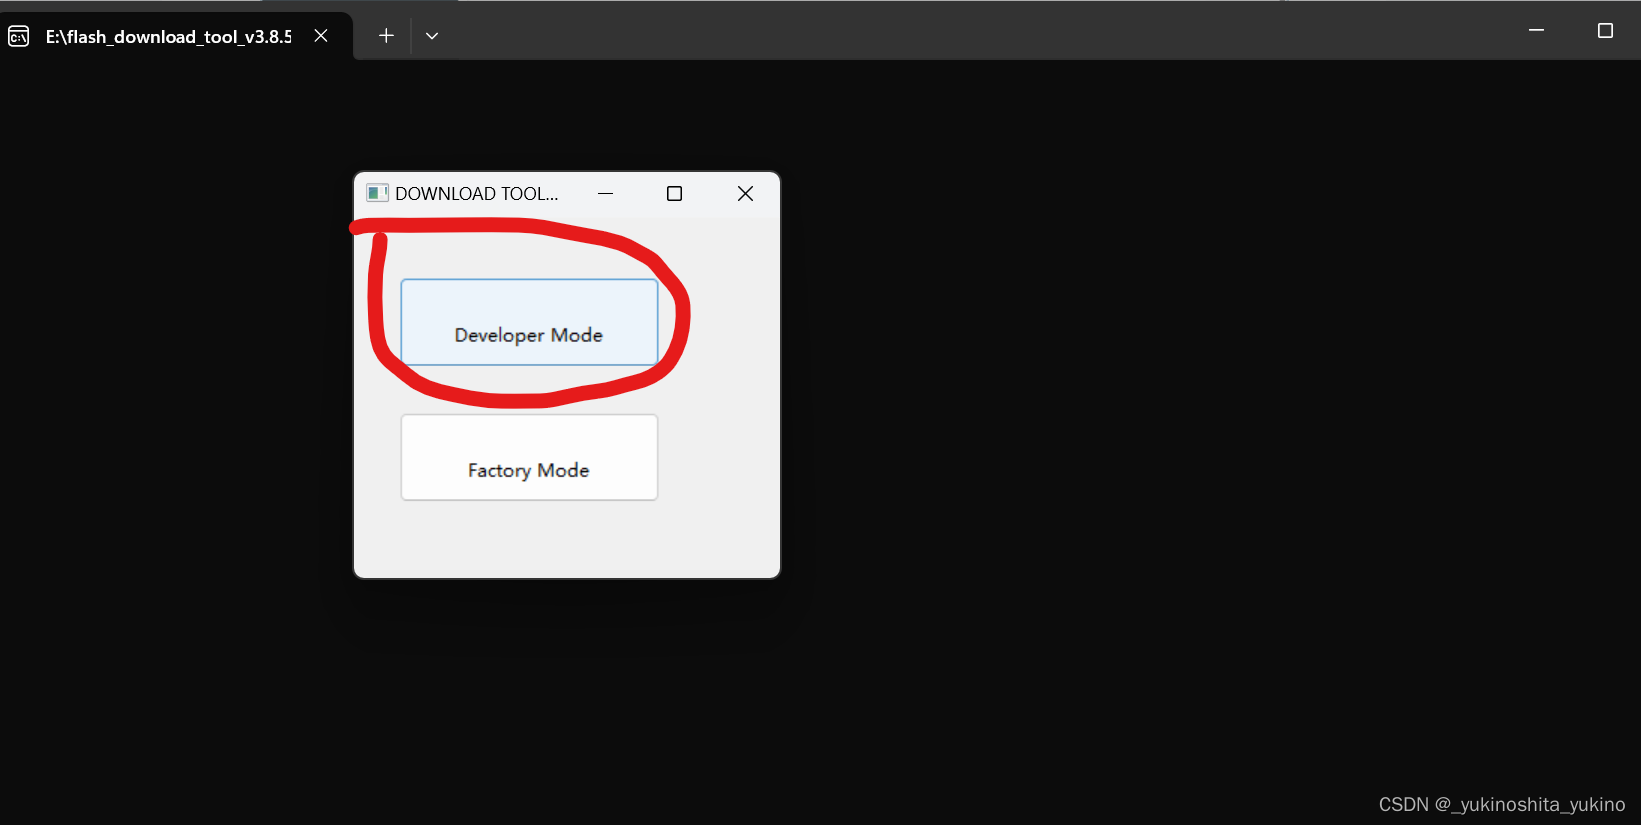1641x825 pixels.
Task: Open a new terminal tab with plus
Action: click(x=386, y=36)
